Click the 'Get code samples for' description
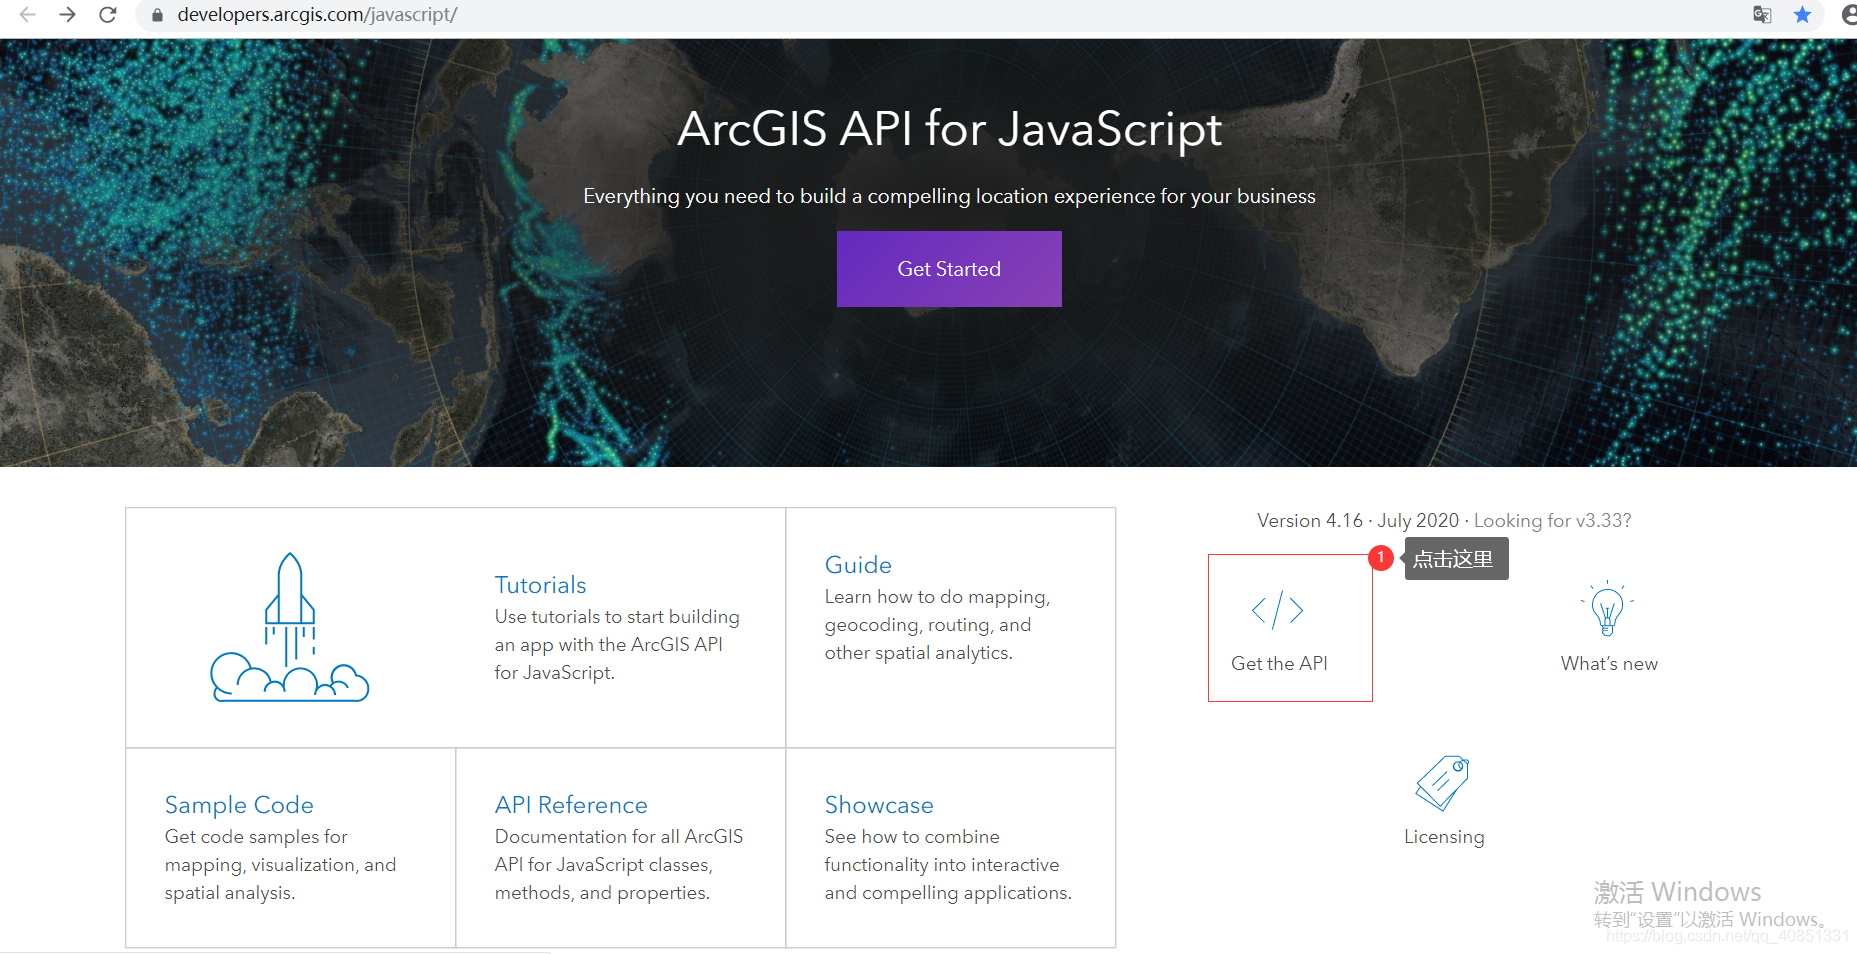The height and width of the screenshot is (954, 1857). tap(280, 865)
